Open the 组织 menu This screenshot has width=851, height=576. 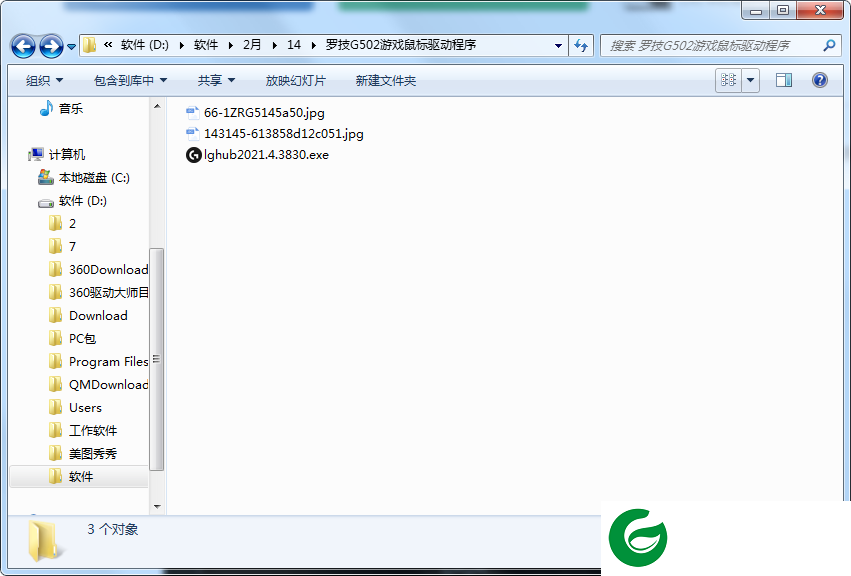coord(45,81)
